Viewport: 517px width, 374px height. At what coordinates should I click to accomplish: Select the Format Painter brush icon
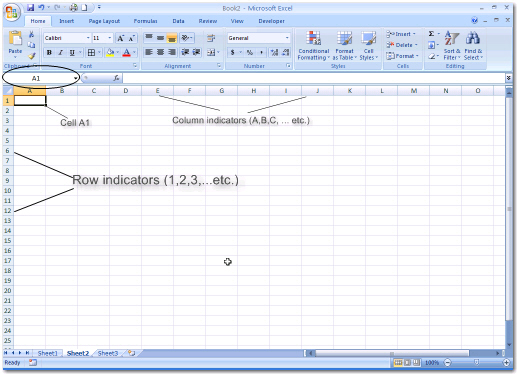click(x=32, y=56)
